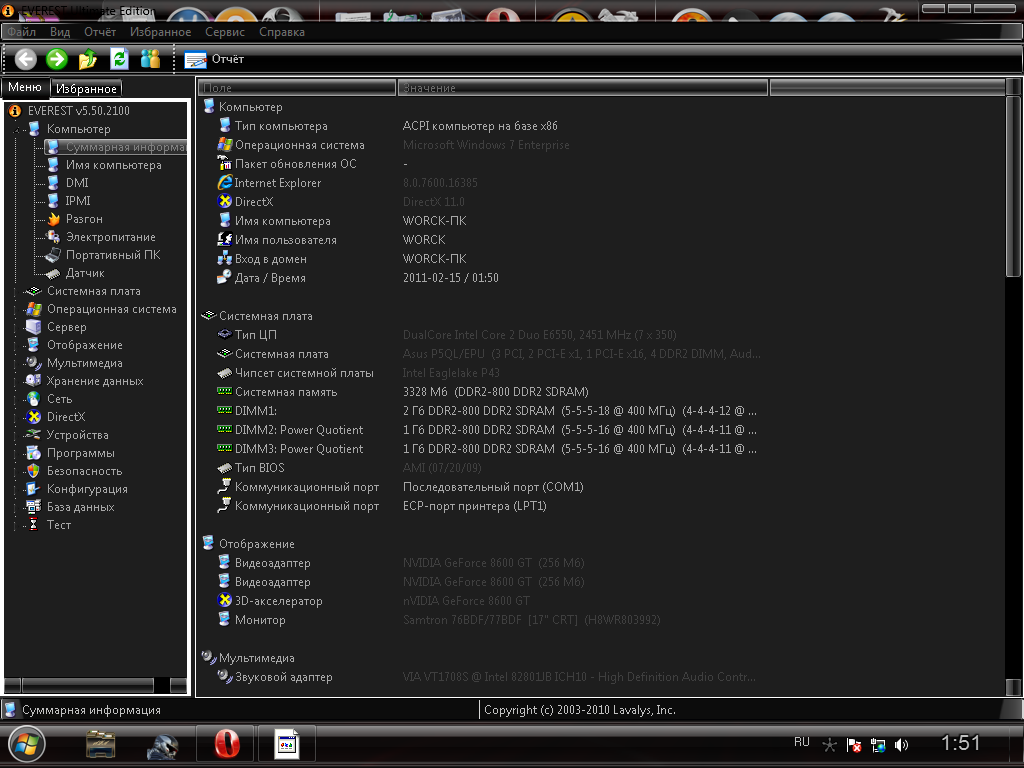Switch to the Избранное sidebar tab
The width and height of the screenshot is (1024, 768).
pos(86,88)
